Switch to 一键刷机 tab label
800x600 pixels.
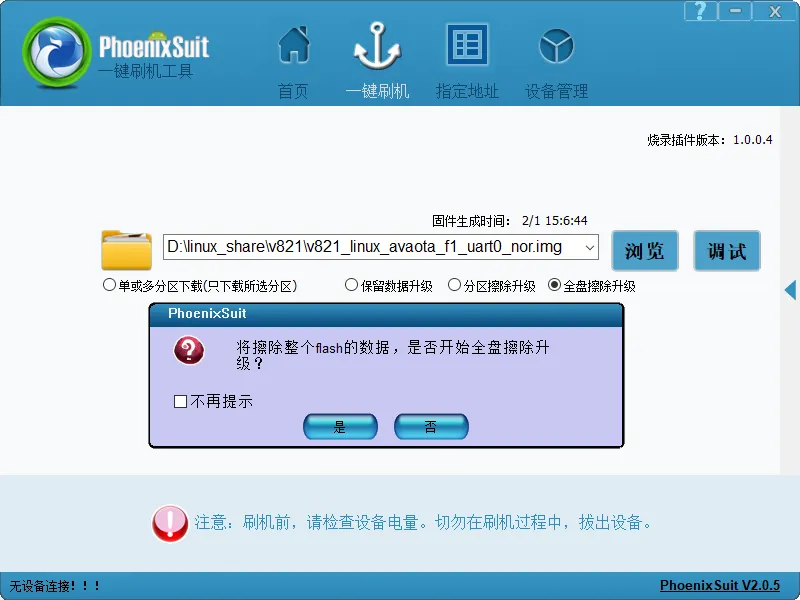377,91
